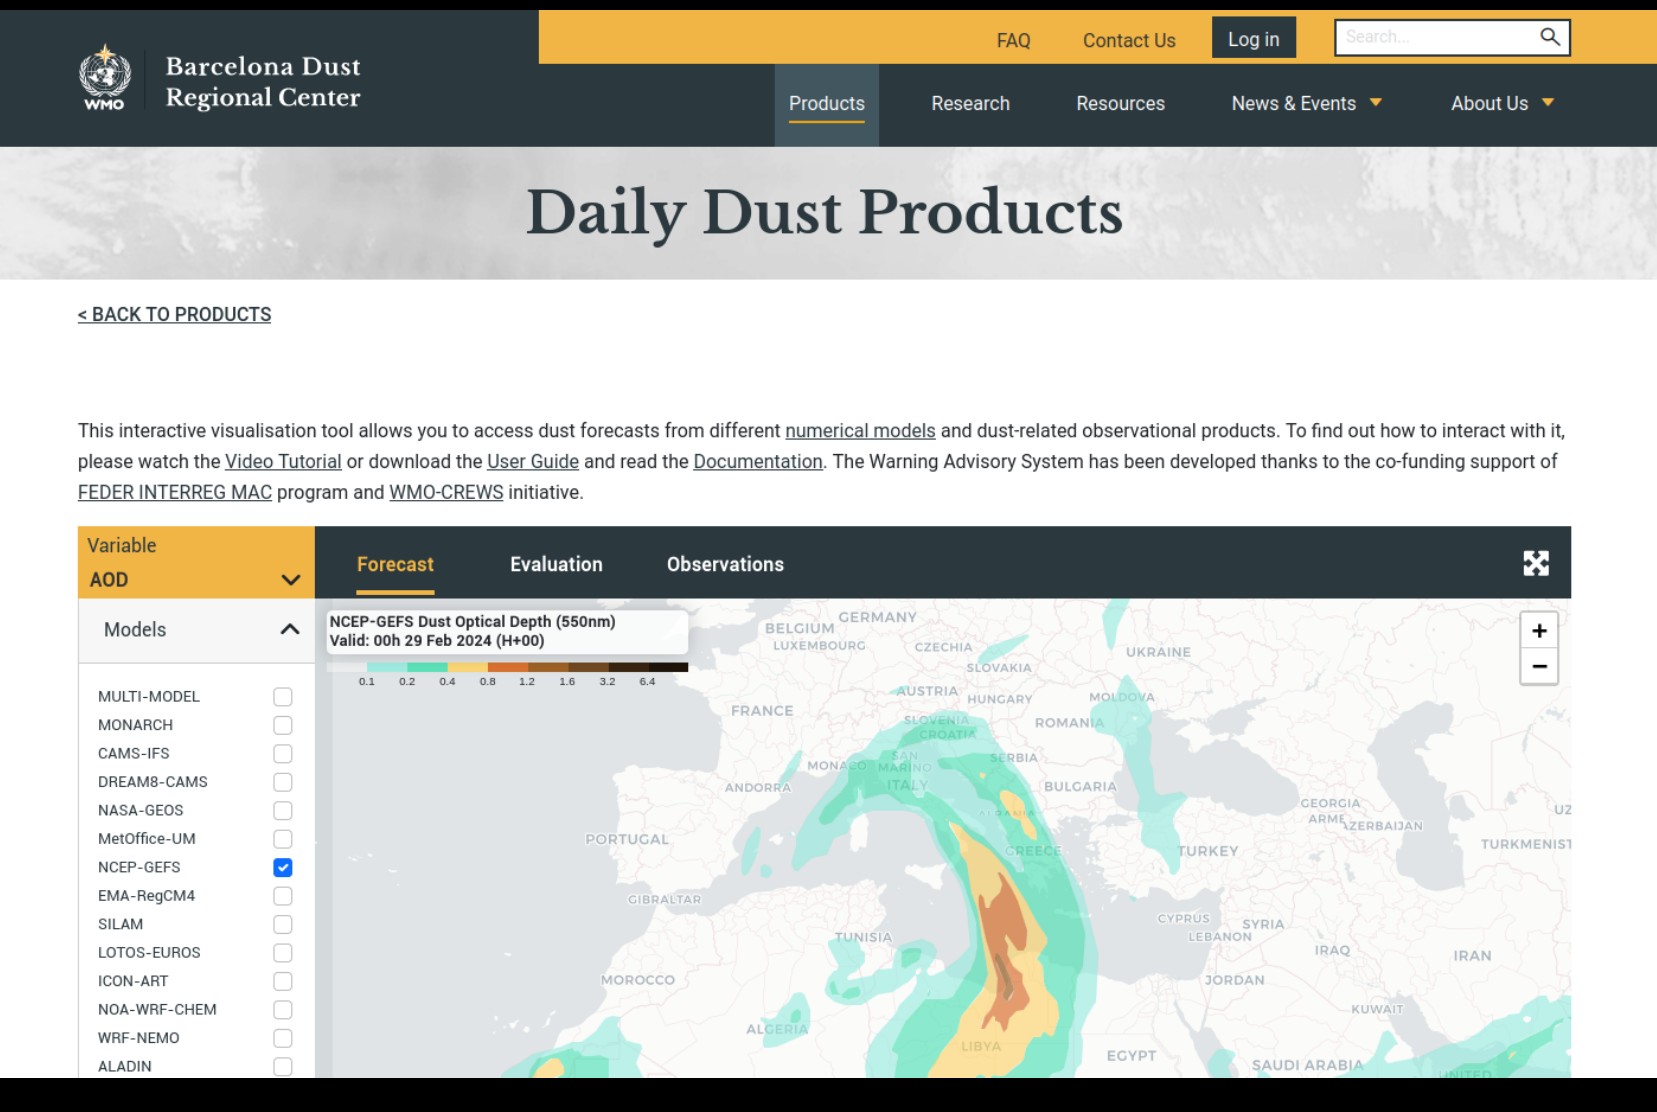Enable the MONARCH model checkbox
1657x1112 pixels.
point(283,725)
